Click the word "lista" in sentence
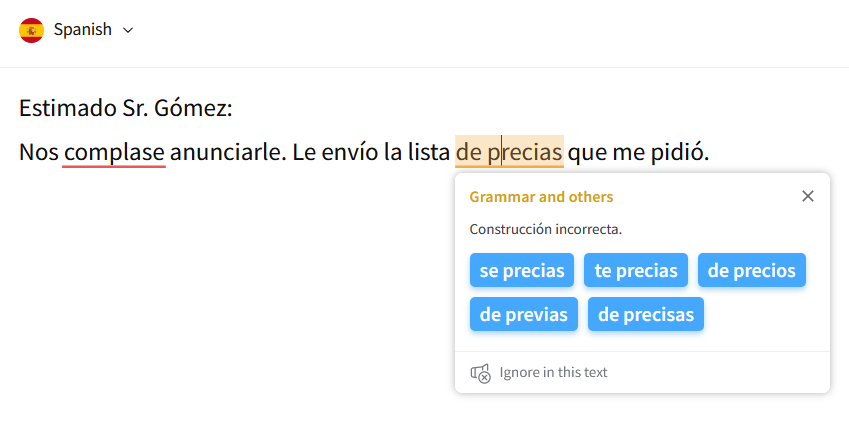The width and height of the screenshot is (849, 438). click(429, 153)
